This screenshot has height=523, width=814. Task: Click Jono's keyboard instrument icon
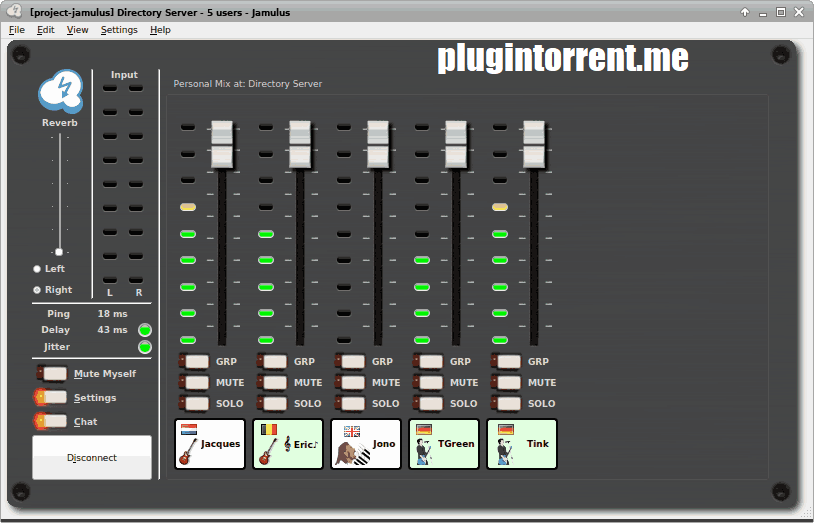click(x=354, y=453)
